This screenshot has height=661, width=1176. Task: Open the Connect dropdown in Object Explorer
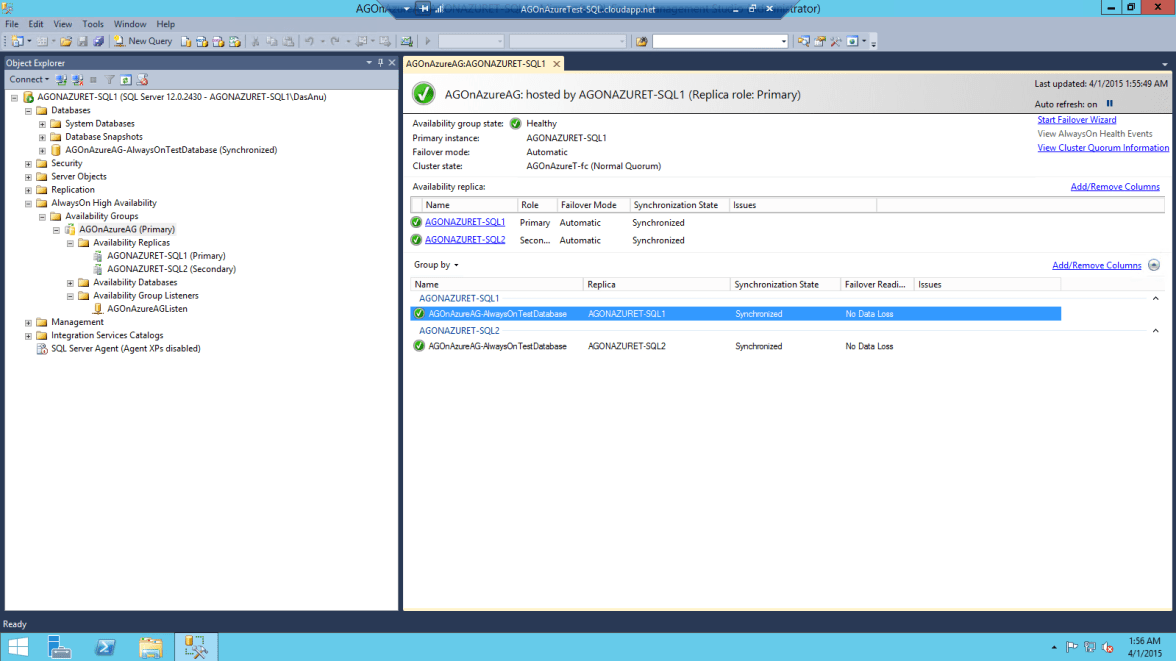click(28, 79)
